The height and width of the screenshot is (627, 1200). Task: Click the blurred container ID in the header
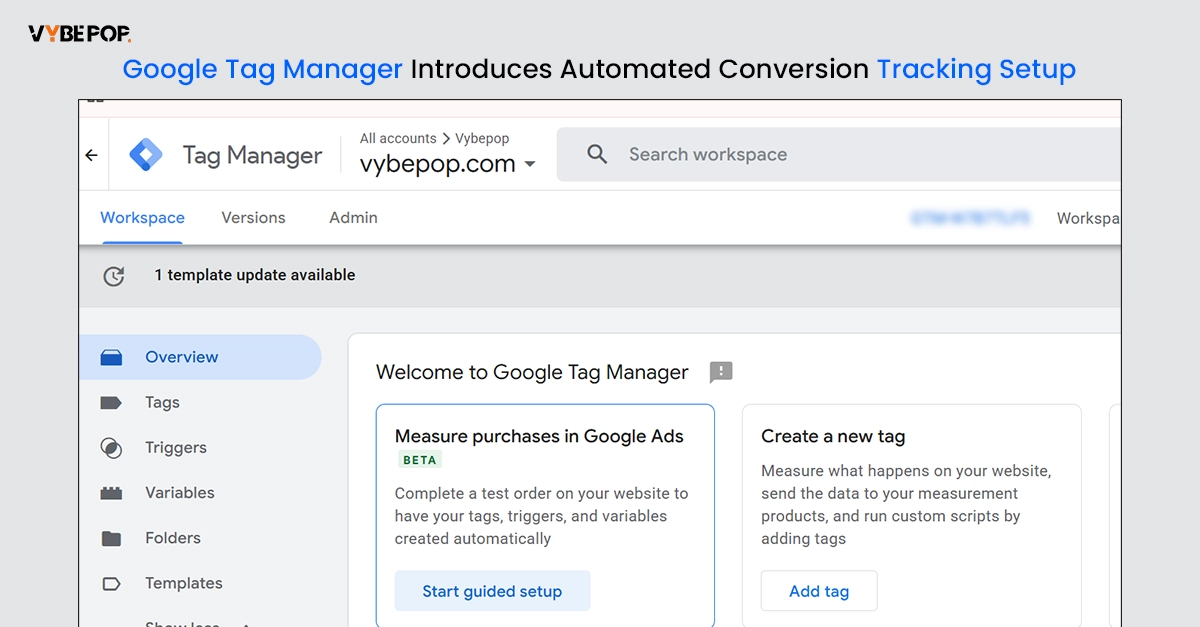pyautogui.click(x=970, y=218)
